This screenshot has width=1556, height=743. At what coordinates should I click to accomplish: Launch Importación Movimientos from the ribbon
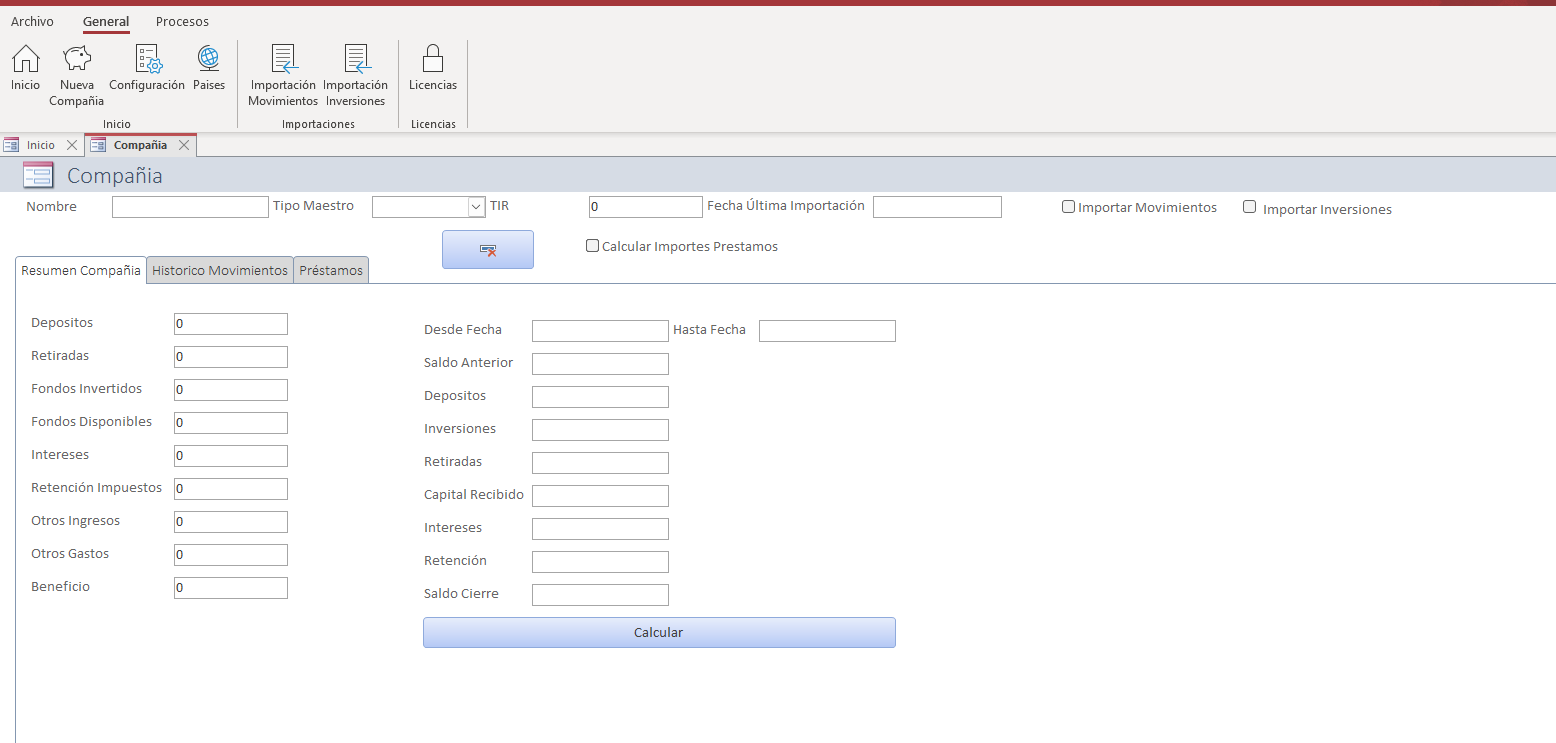(283, 60)
